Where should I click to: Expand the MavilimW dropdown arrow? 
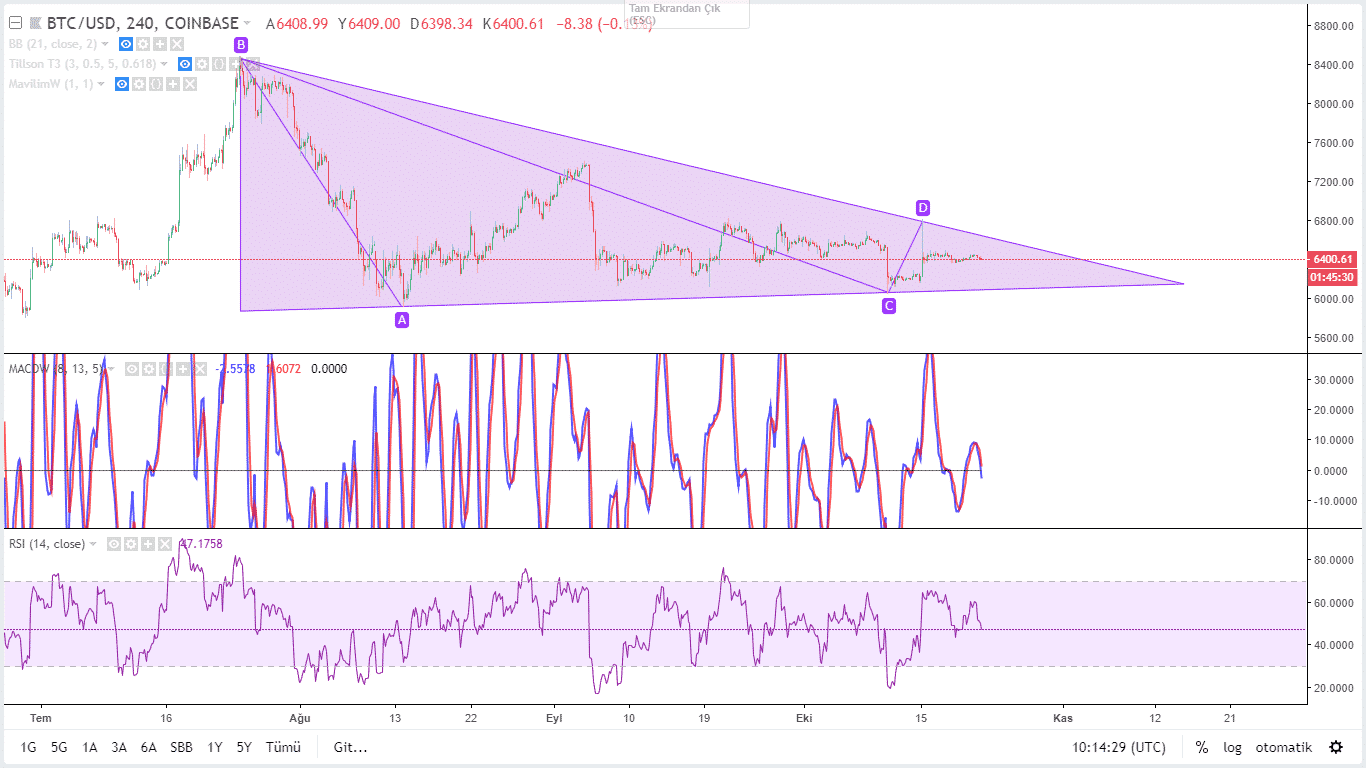101,84
